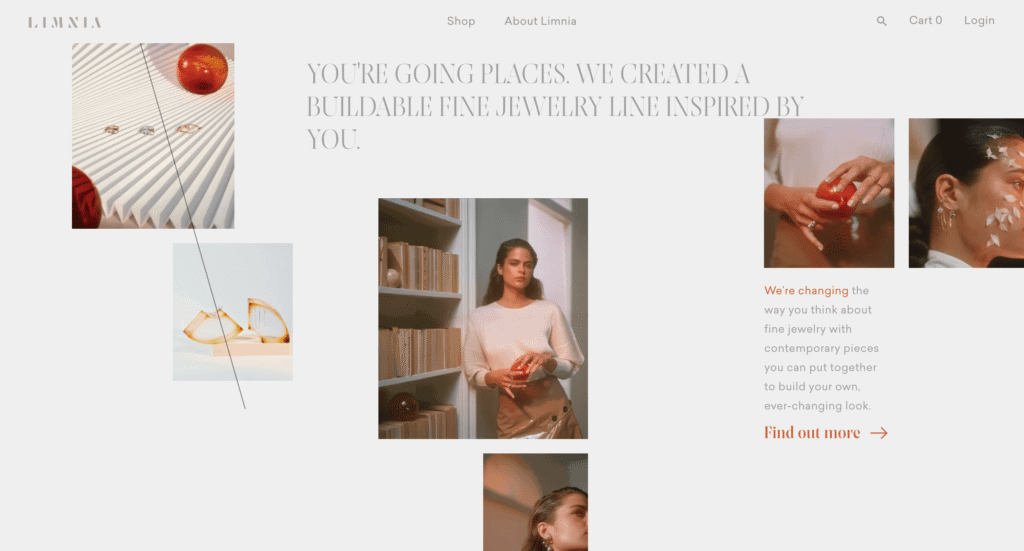Image resolution: width=1024 pixels, height=551 pixels.
Task: Click the LIMNIA logo
Action: (65, 23)
